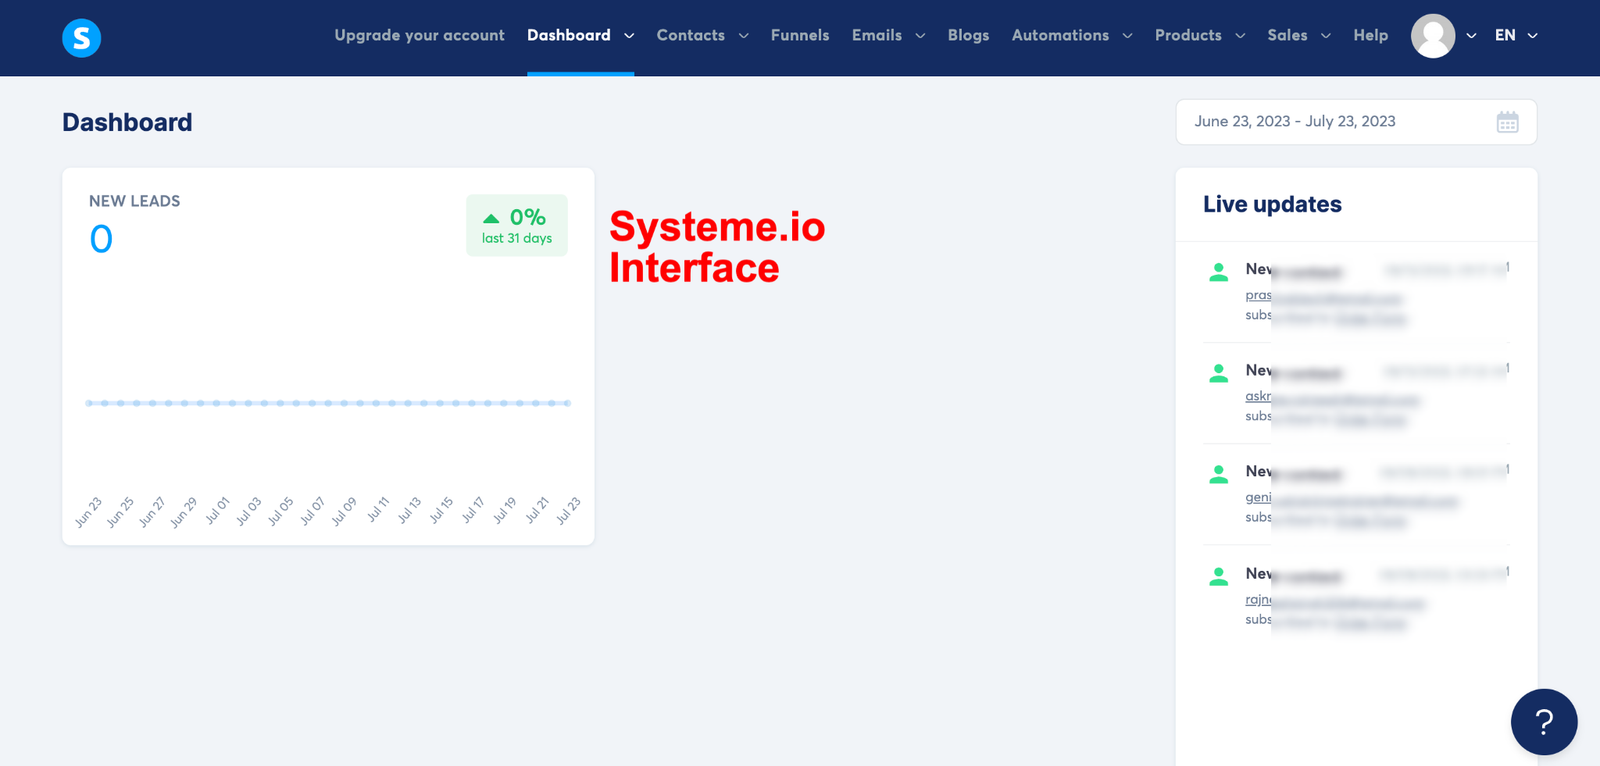This screenshot has width=1600, height=766.
Task: Click the Jul 01 axis label
Action: coord(217,511)
